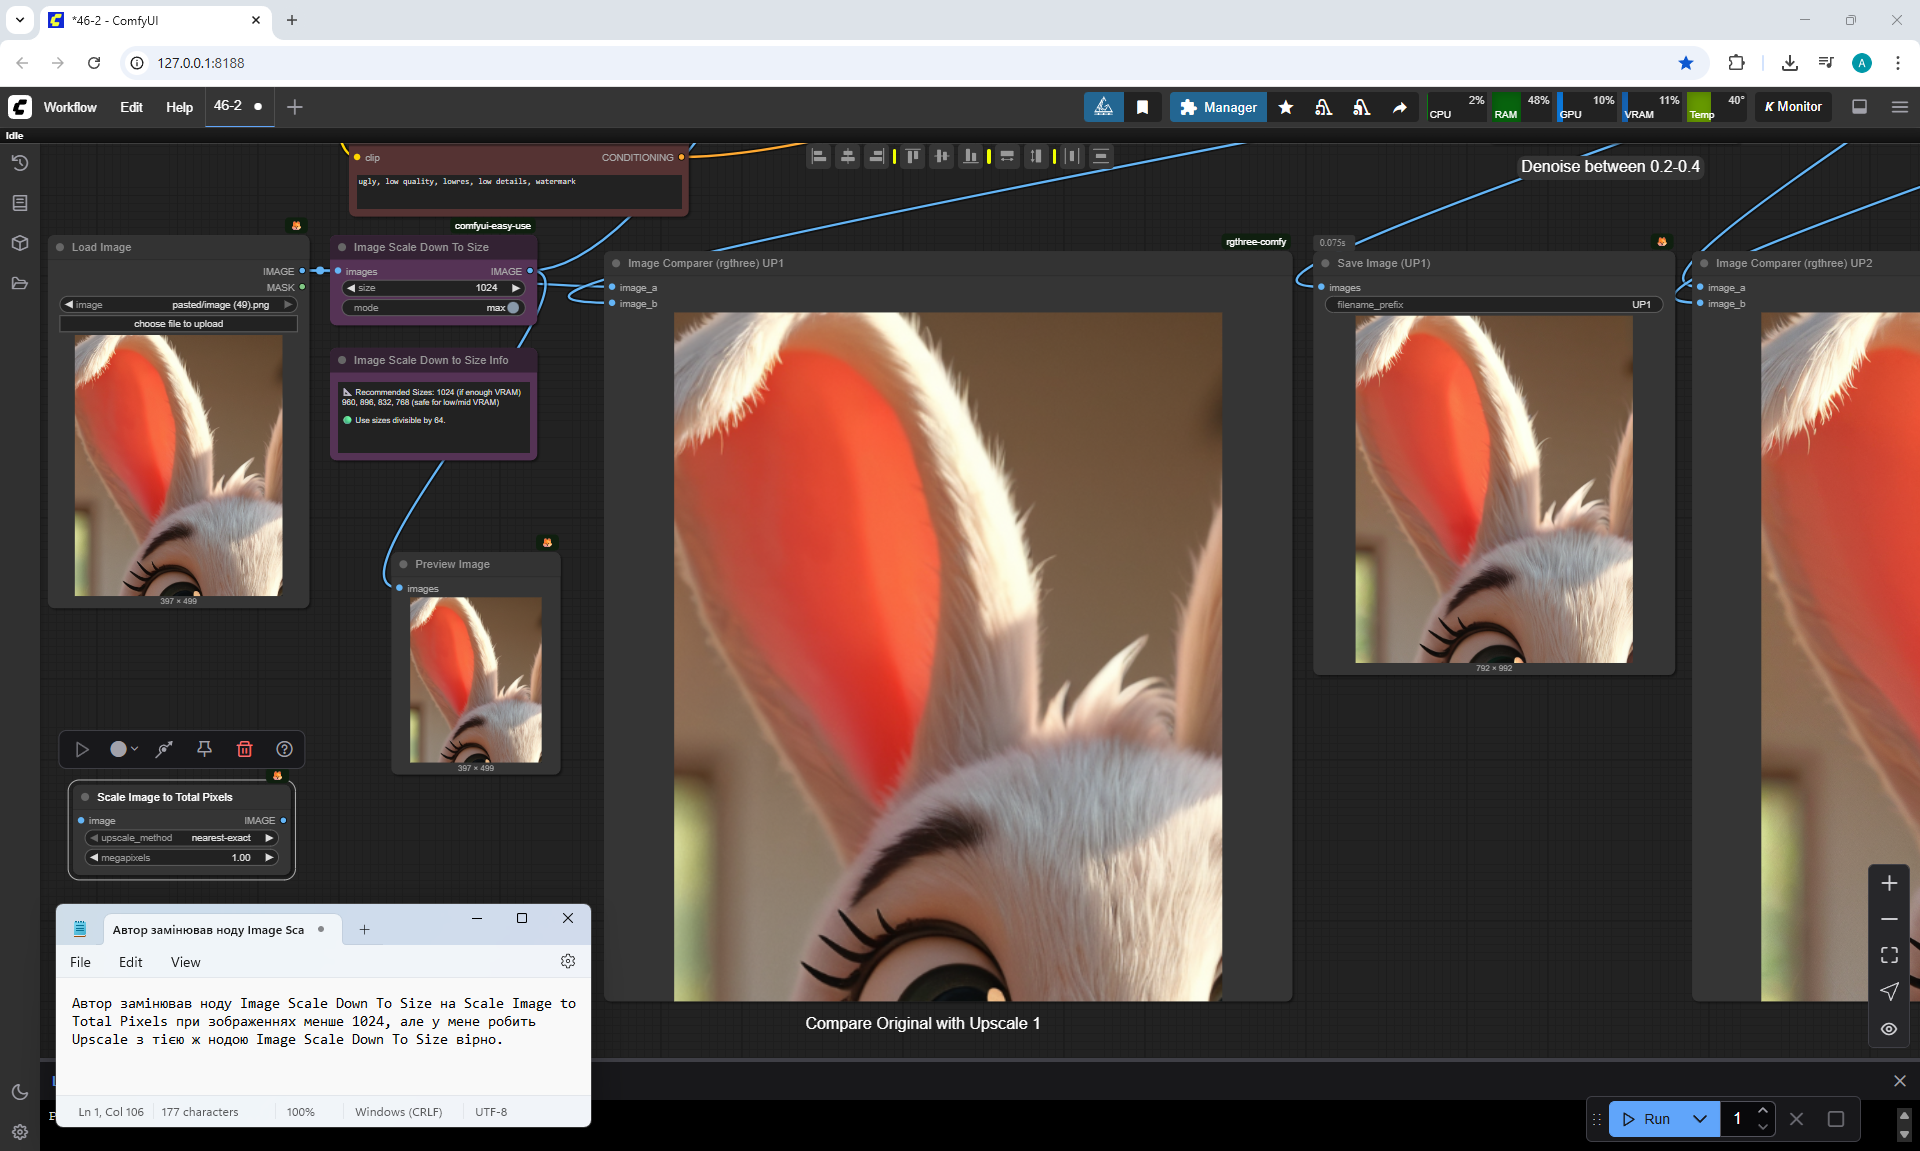The width and height of the screenshot is (1920, 1151).
Task: Pin the selected node using pin icon
Action: [x=204, y=749]
